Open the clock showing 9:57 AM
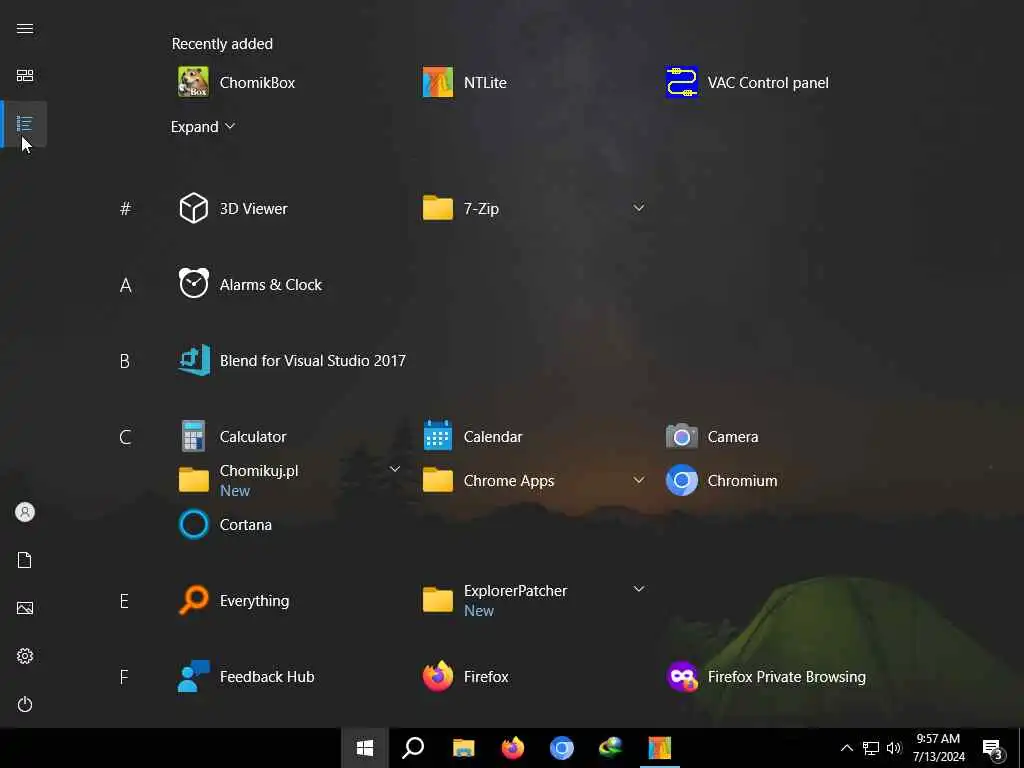The height and width of the screenshot is (768, 1024). 938,748
